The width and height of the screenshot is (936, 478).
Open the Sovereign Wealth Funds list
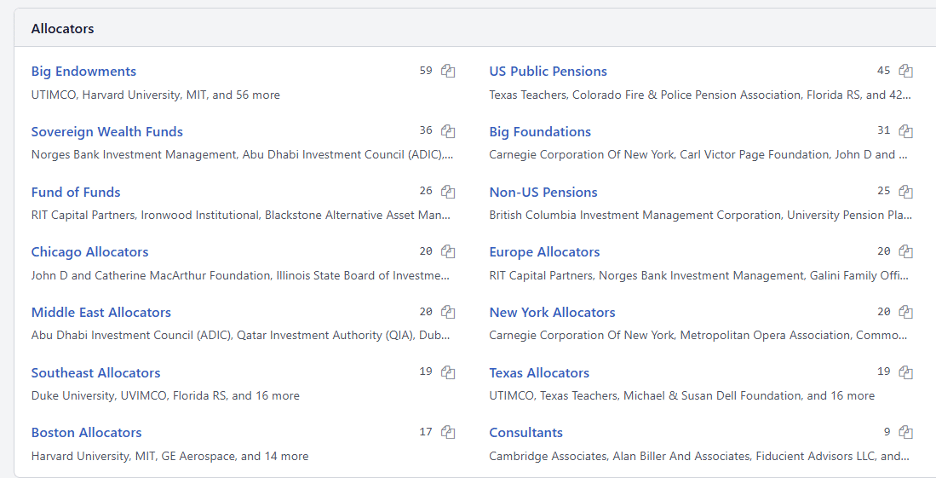pos(107,131)
